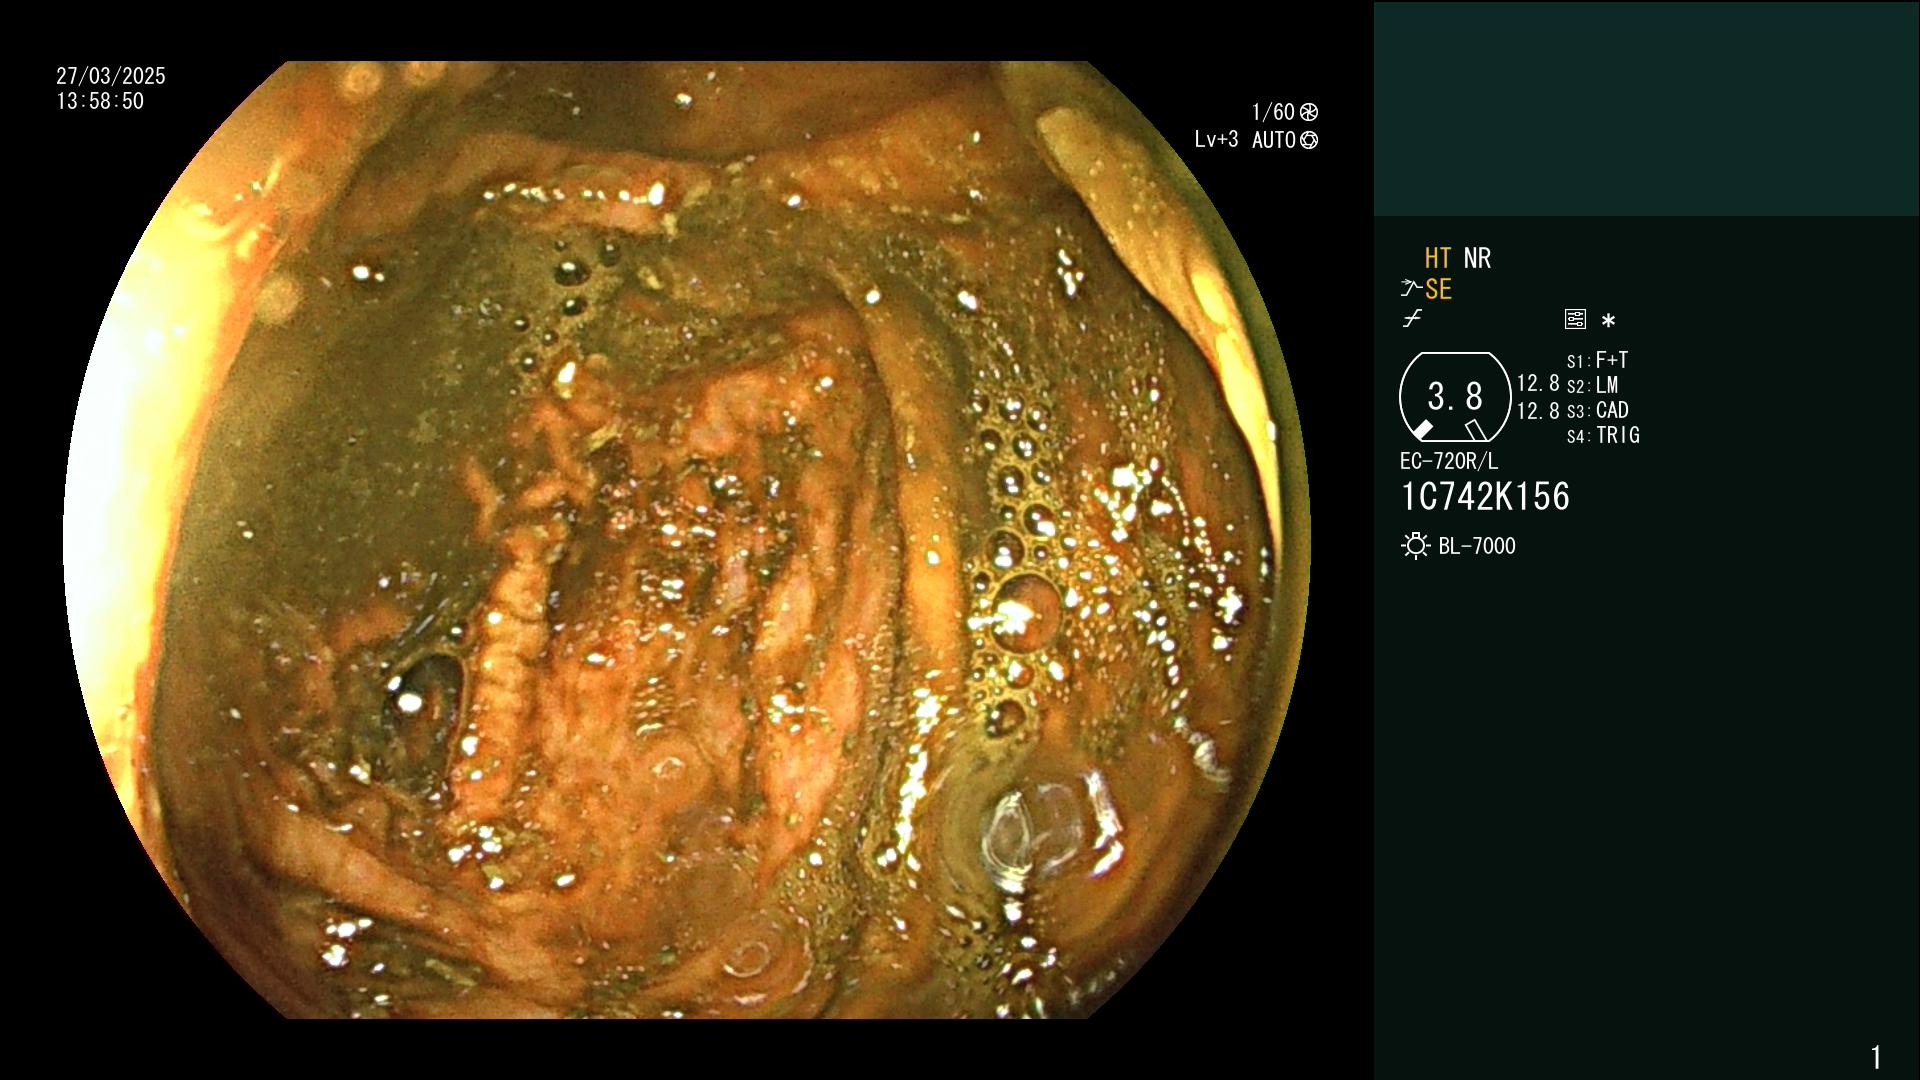This screenshot has width=1920, height=1080.
Task: Click the HT indicator
Action: click(1438, 258)
